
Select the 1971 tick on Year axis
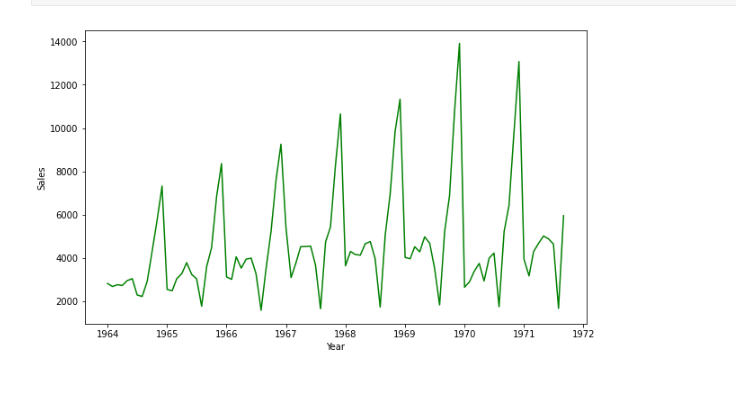click(524, 335)
